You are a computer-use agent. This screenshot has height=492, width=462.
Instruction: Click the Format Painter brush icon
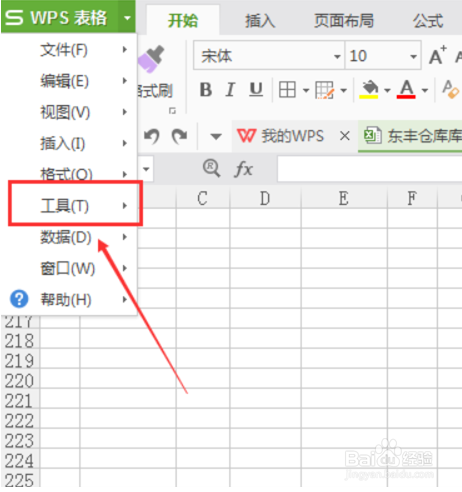[x=152, y=59]
